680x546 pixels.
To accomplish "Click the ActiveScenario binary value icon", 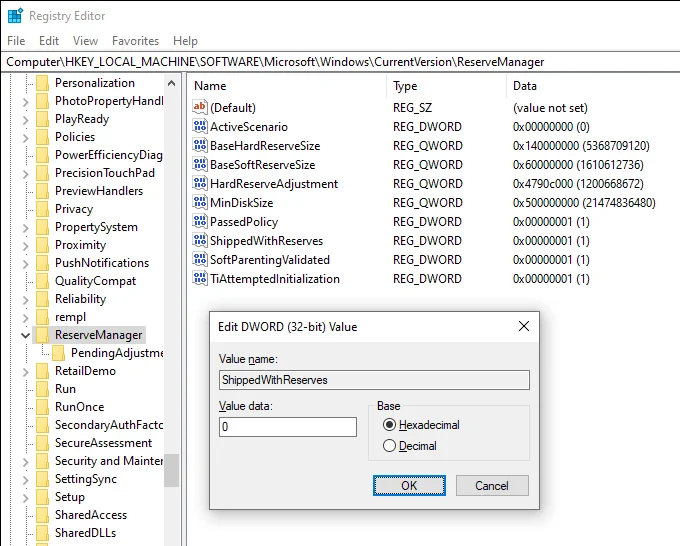I will point(199,126).
